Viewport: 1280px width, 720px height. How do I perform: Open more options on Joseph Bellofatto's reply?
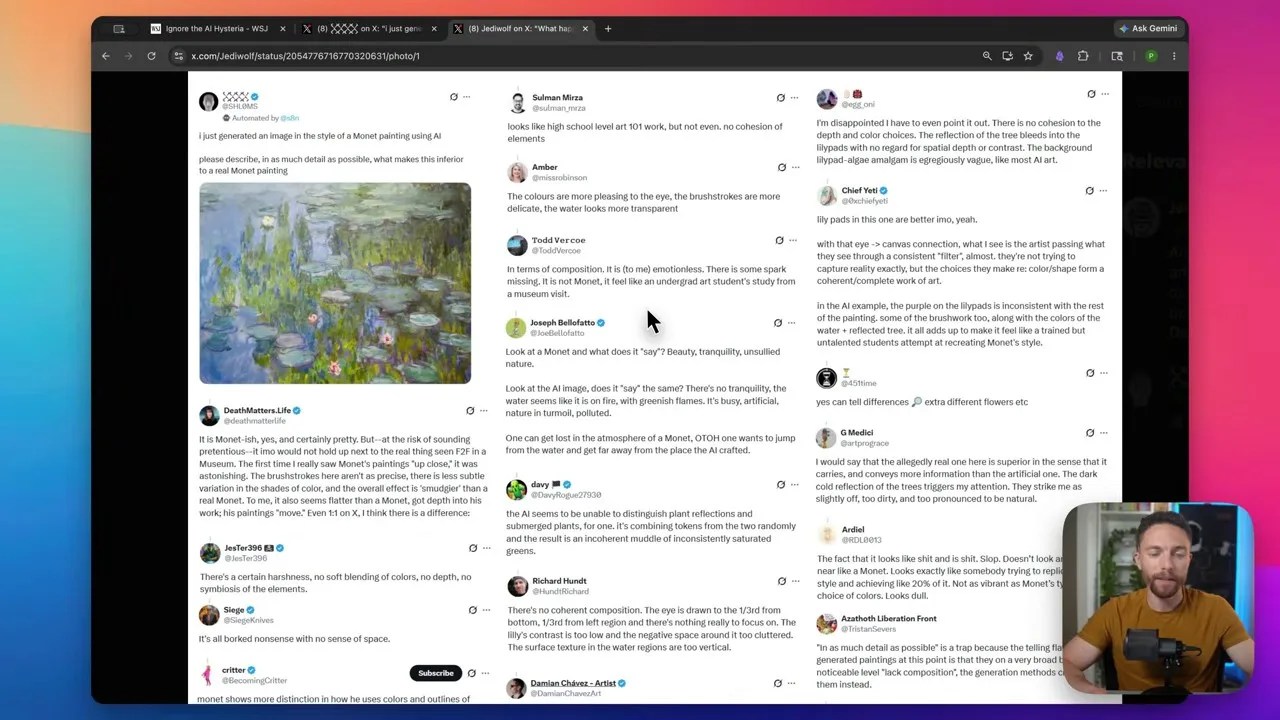(x=792, y=323)
